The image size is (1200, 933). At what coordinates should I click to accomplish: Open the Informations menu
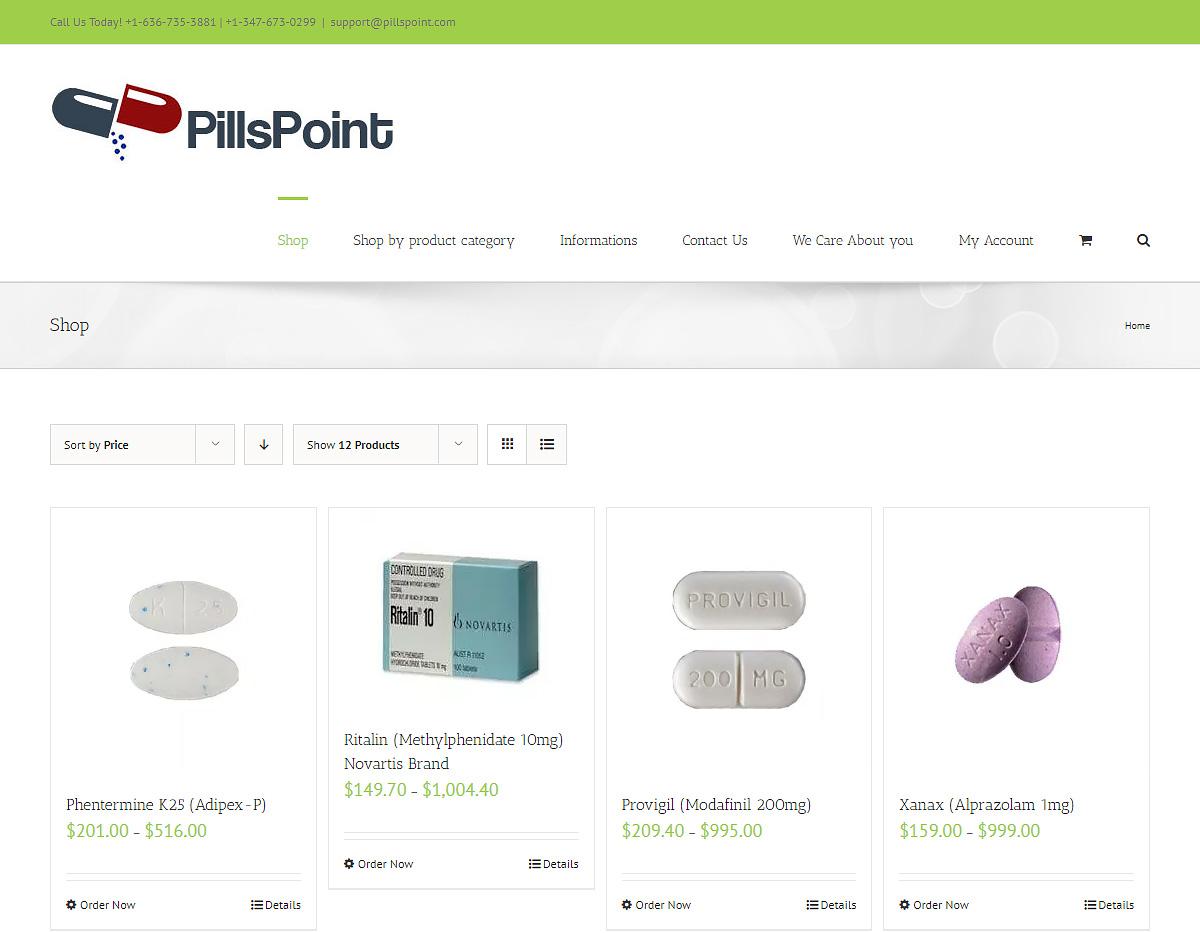[598, 240]
